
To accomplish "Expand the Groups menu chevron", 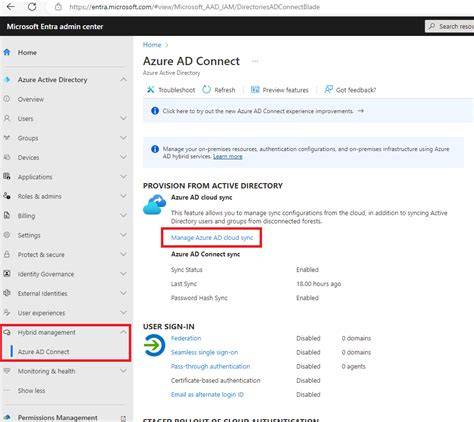I will tap(123, 138).
